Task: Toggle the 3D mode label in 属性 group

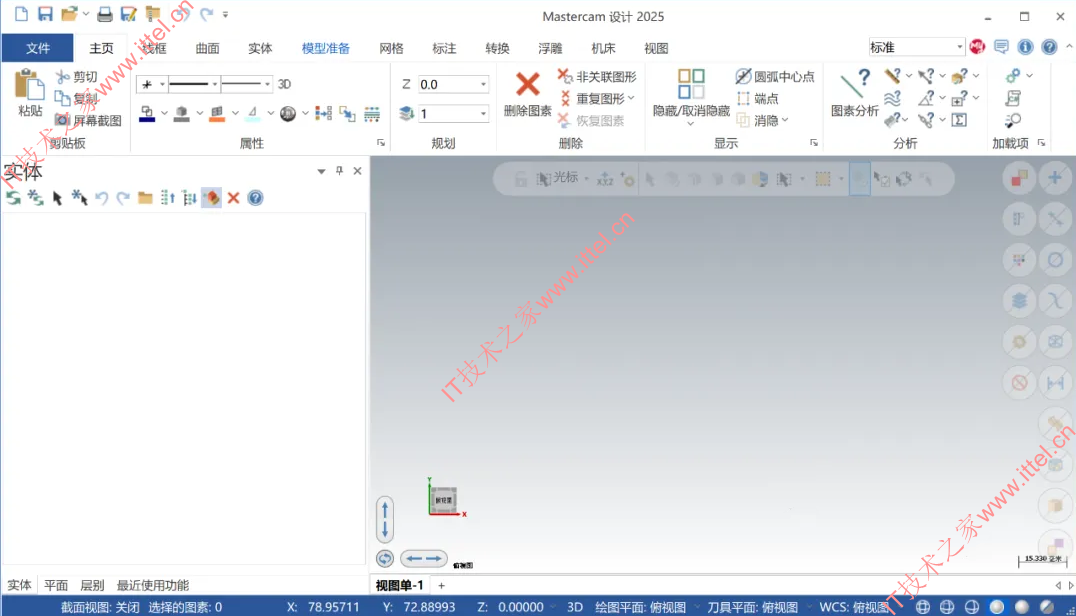Action: coord(284,84)
